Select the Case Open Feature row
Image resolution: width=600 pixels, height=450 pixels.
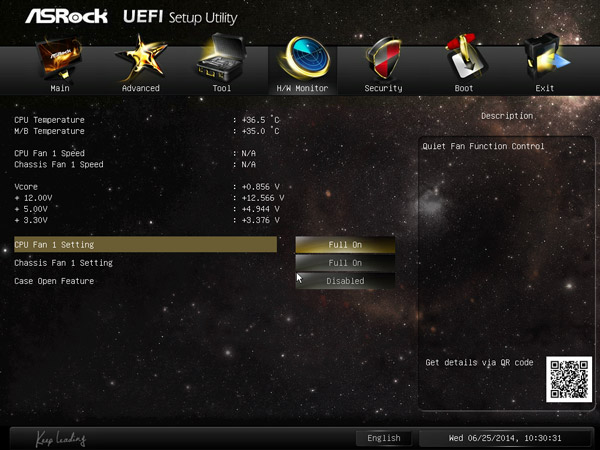coord(54,281)
